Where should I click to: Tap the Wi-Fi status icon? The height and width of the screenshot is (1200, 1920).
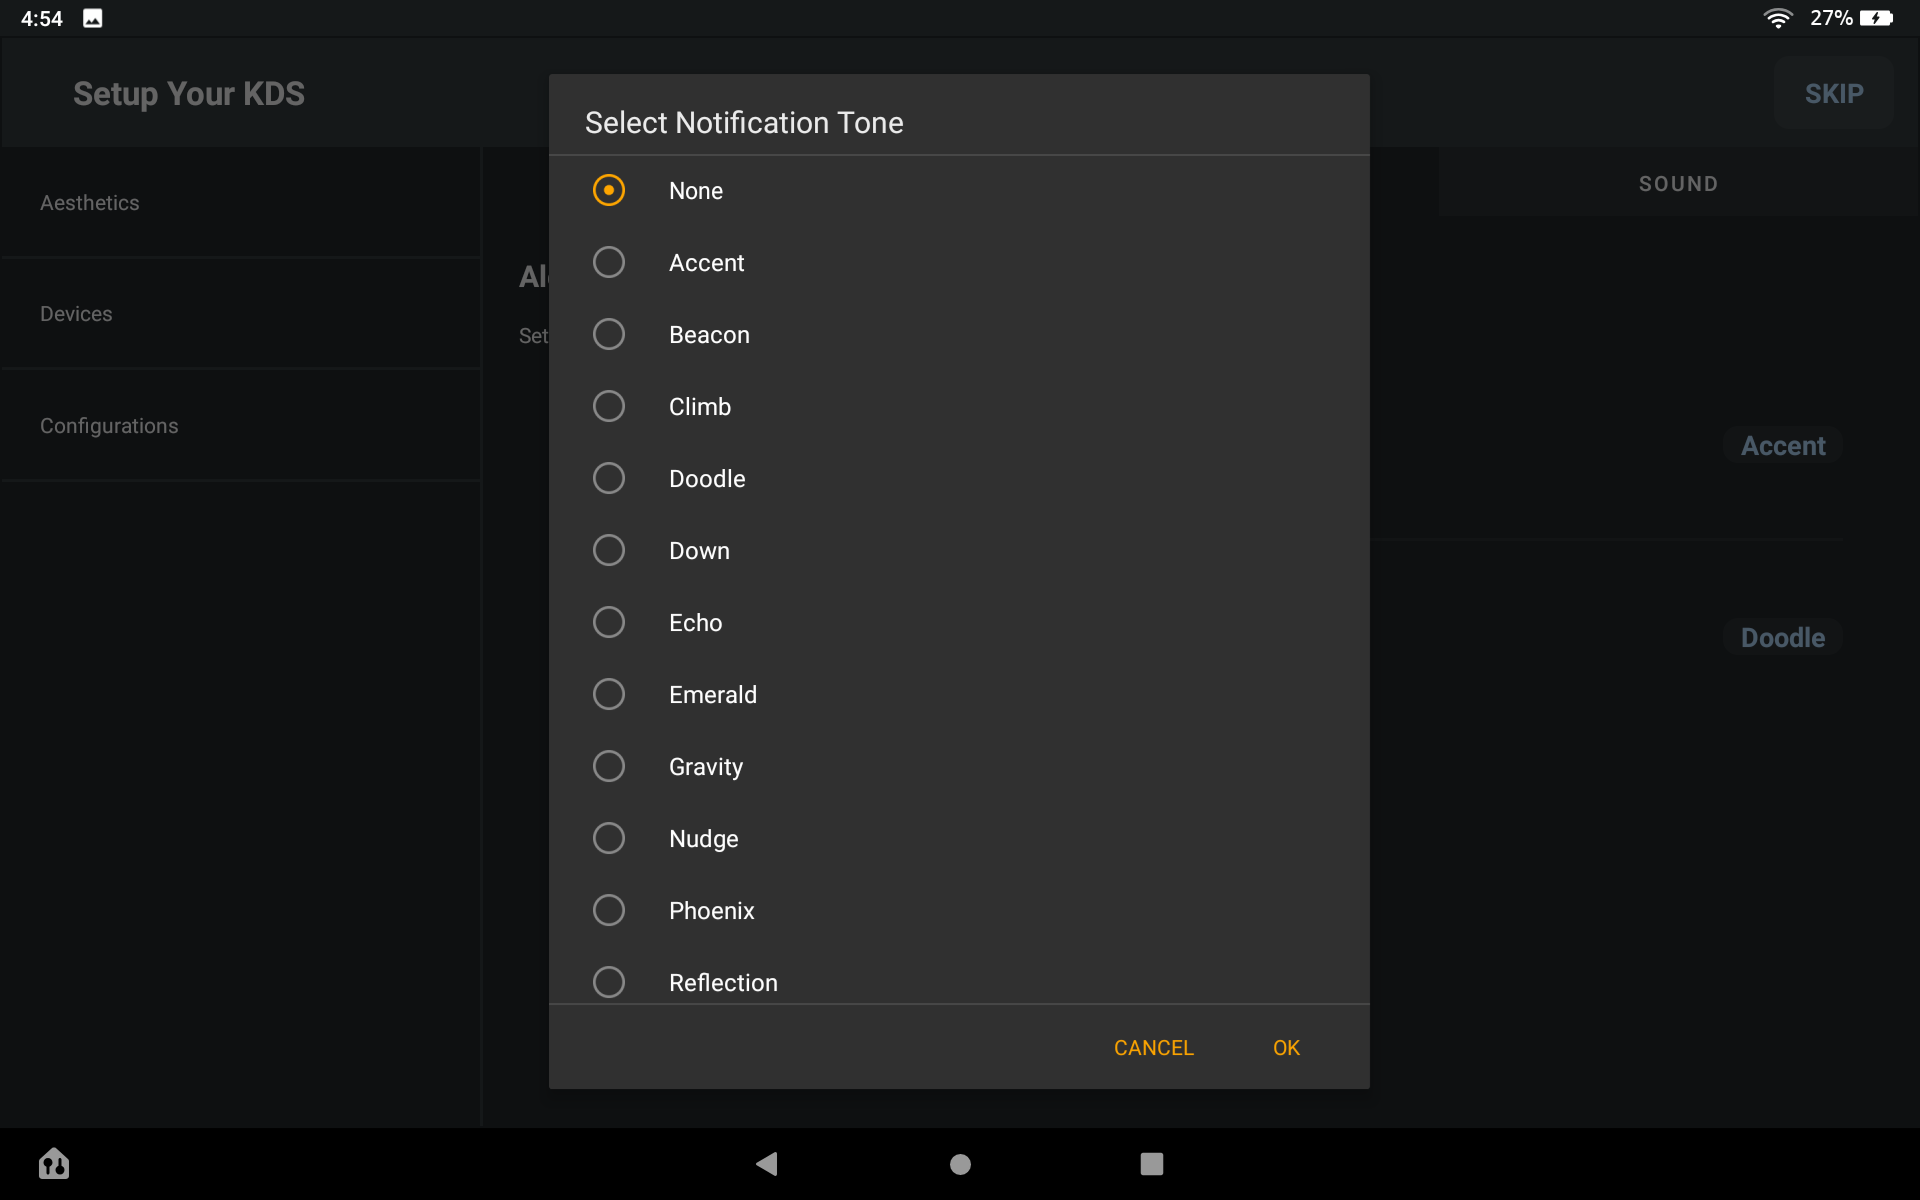pos(1777,18)
